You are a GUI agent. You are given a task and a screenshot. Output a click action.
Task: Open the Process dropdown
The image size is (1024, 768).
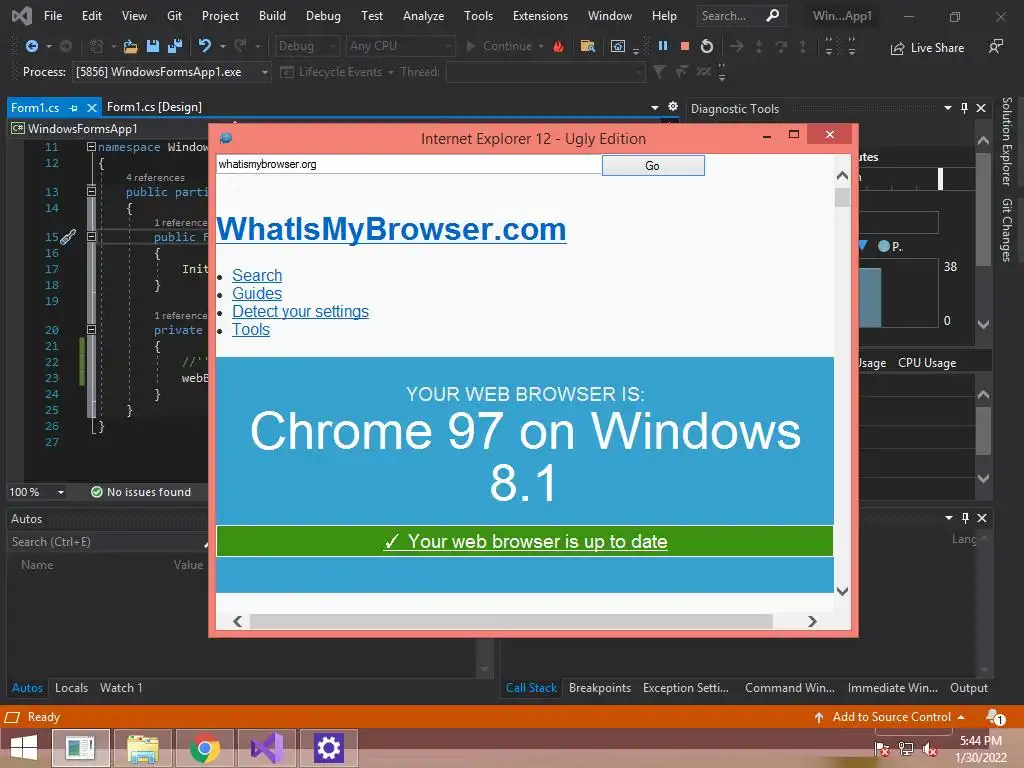tap(264, 72)
